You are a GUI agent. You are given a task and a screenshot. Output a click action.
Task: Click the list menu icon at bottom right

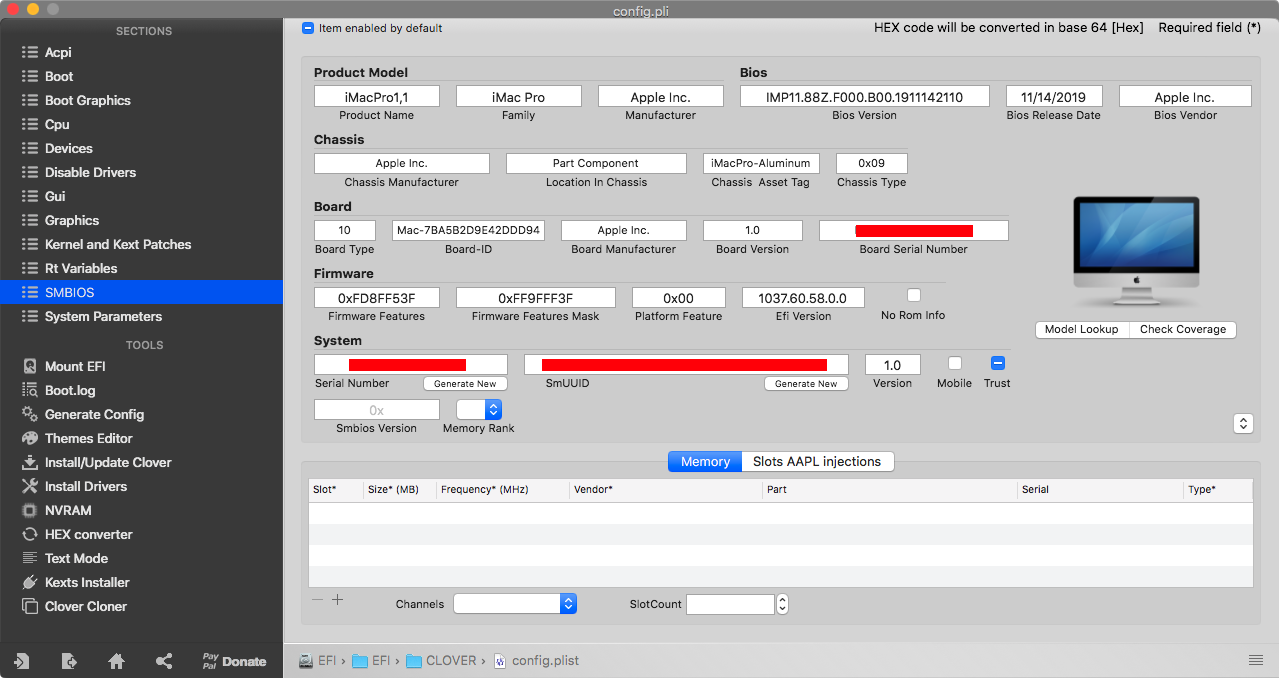coord(1255,660)
